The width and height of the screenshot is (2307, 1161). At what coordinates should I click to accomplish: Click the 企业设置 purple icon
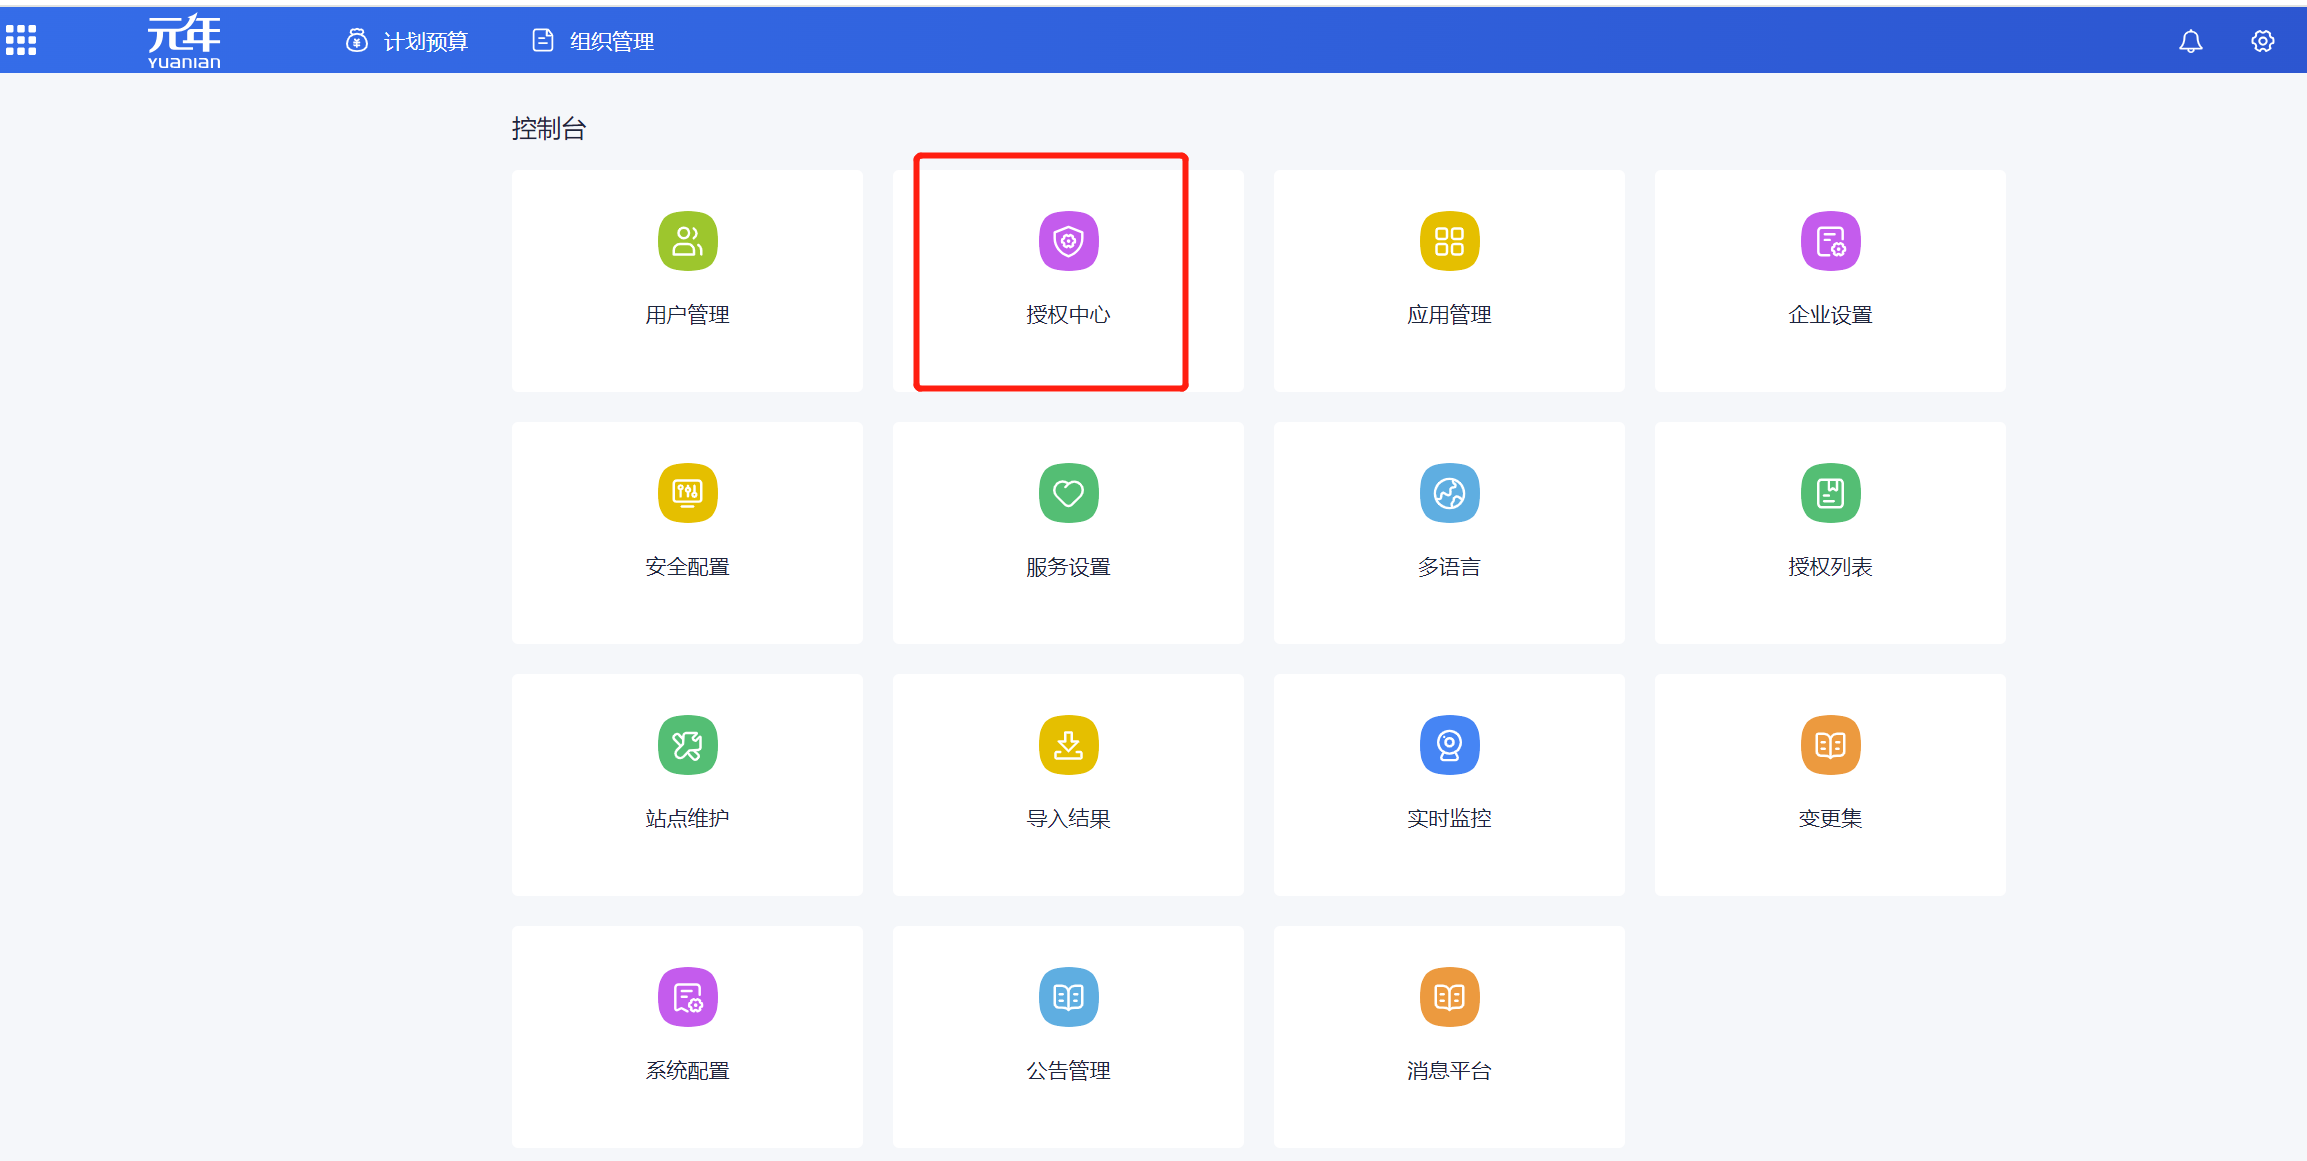click(1830, 241)
